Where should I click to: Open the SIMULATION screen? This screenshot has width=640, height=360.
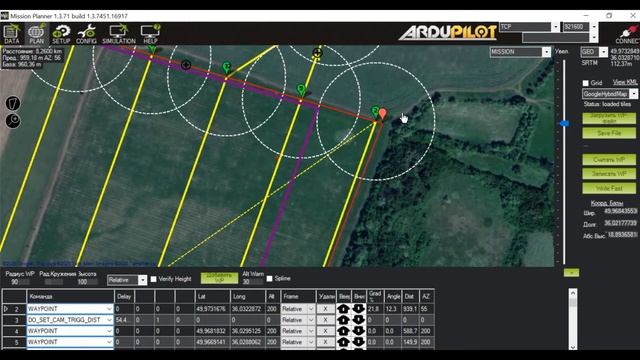[118, 33]
